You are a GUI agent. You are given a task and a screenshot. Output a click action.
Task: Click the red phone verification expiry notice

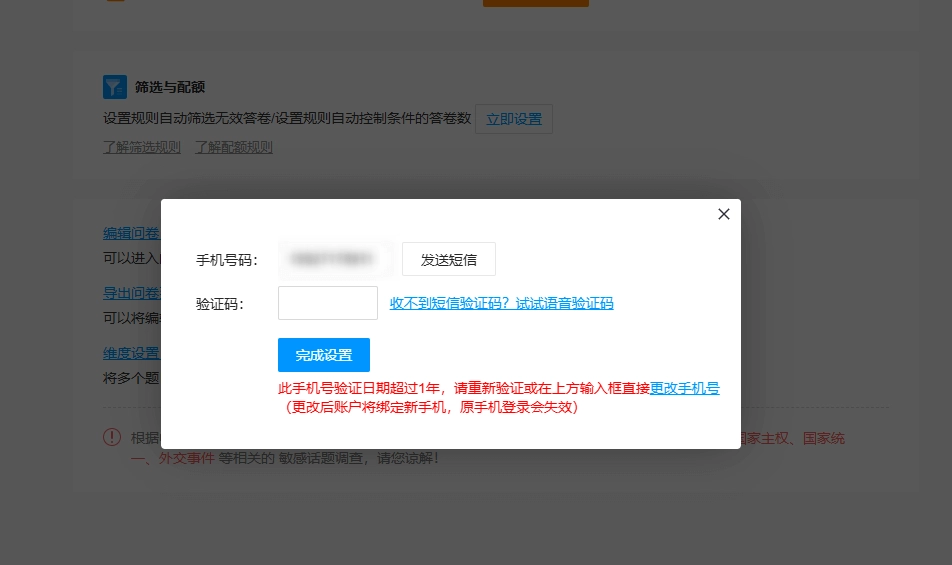point(498,398)
